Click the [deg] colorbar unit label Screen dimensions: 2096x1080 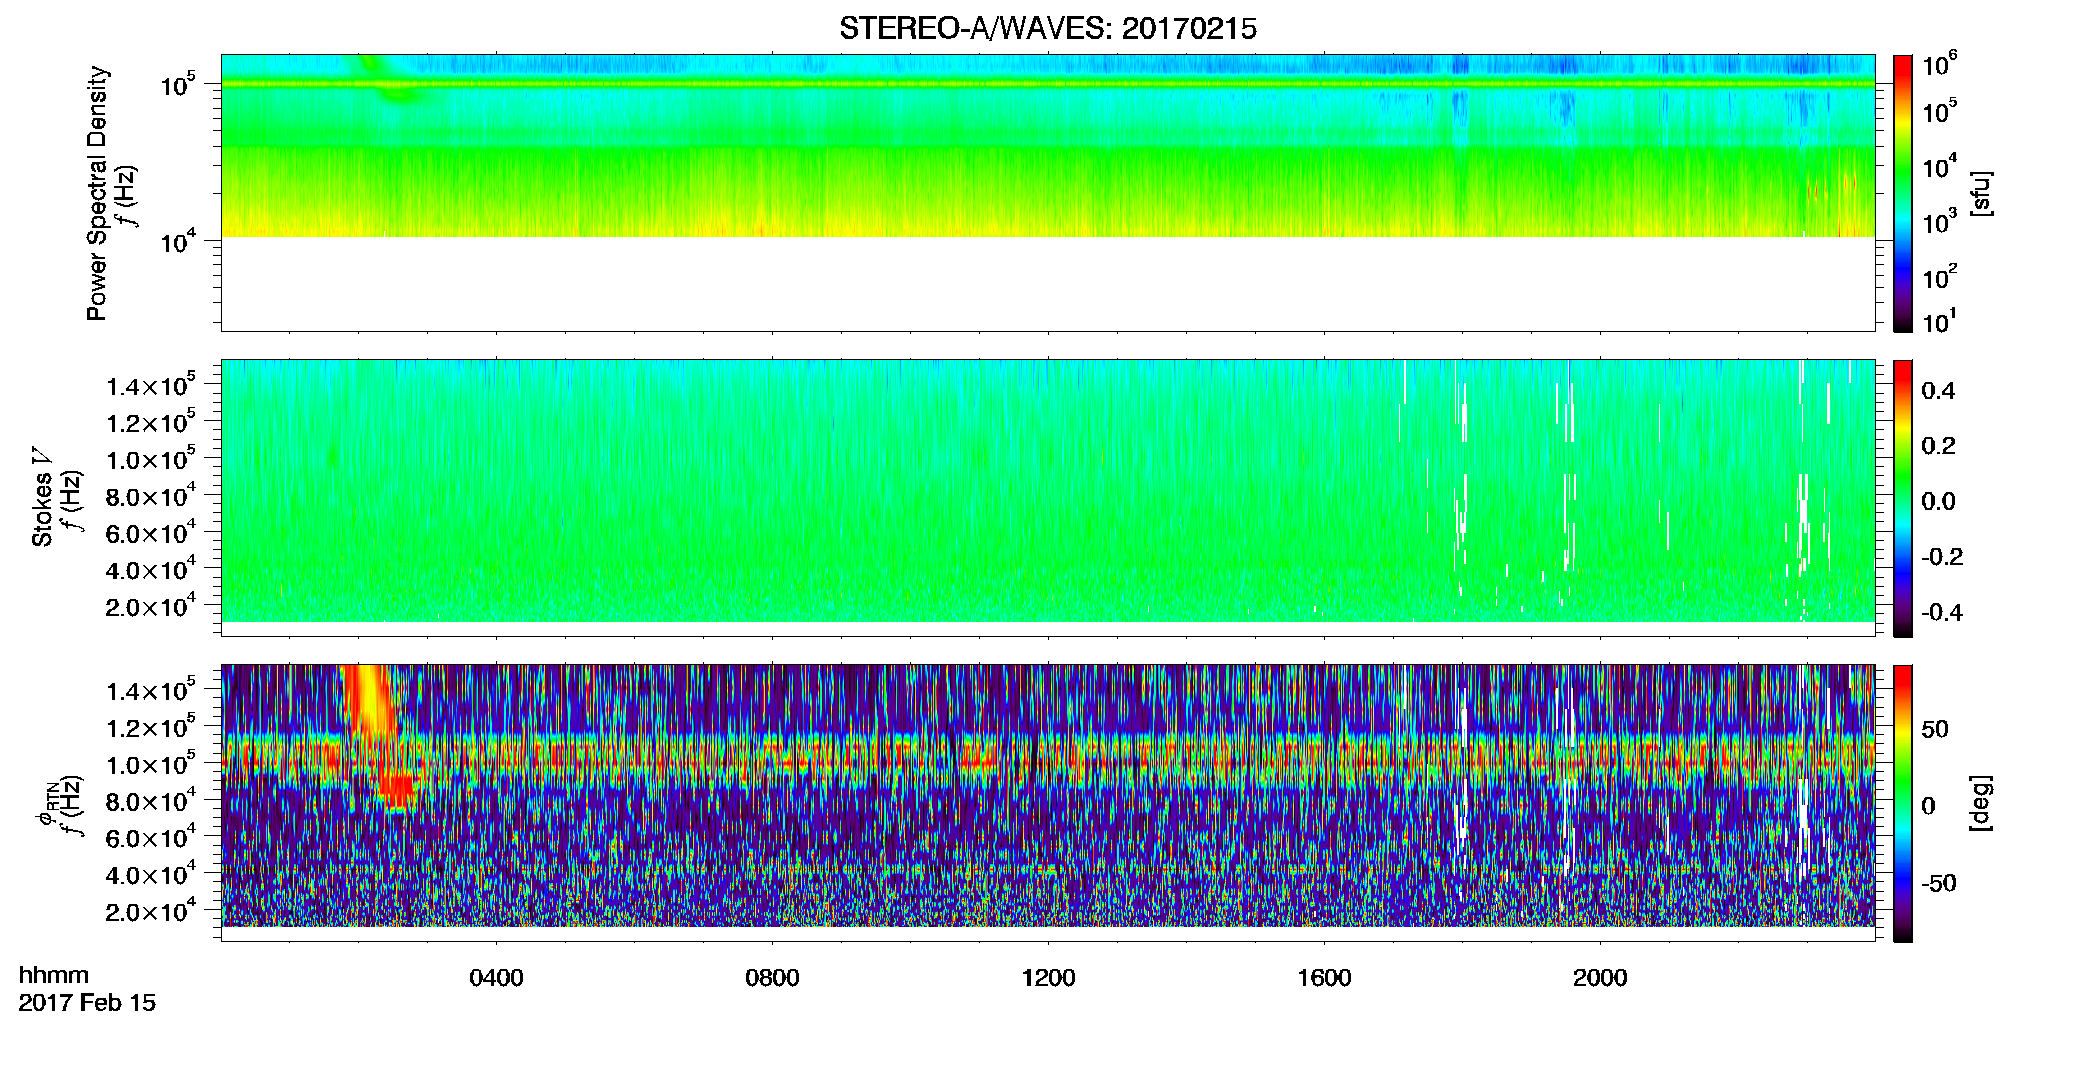point(1980,803)
